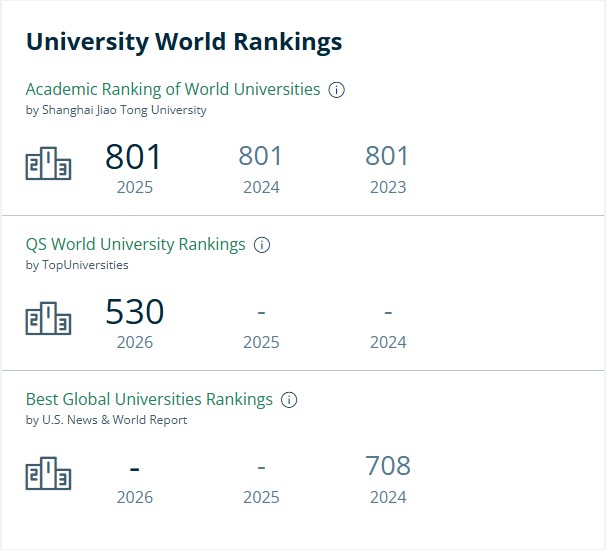Open Best Global Universities Rankings link
The height and width of the screenshot is (550, 606).
pos(149,399)
